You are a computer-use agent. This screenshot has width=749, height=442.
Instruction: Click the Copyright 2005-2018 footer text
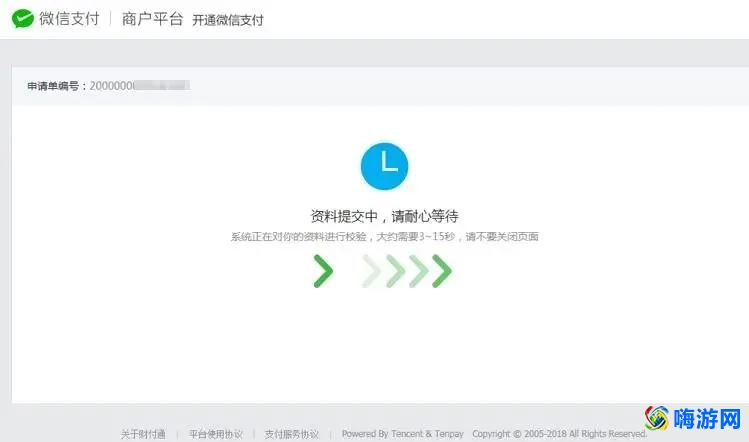pyautogui.click(x=559, y=434)
